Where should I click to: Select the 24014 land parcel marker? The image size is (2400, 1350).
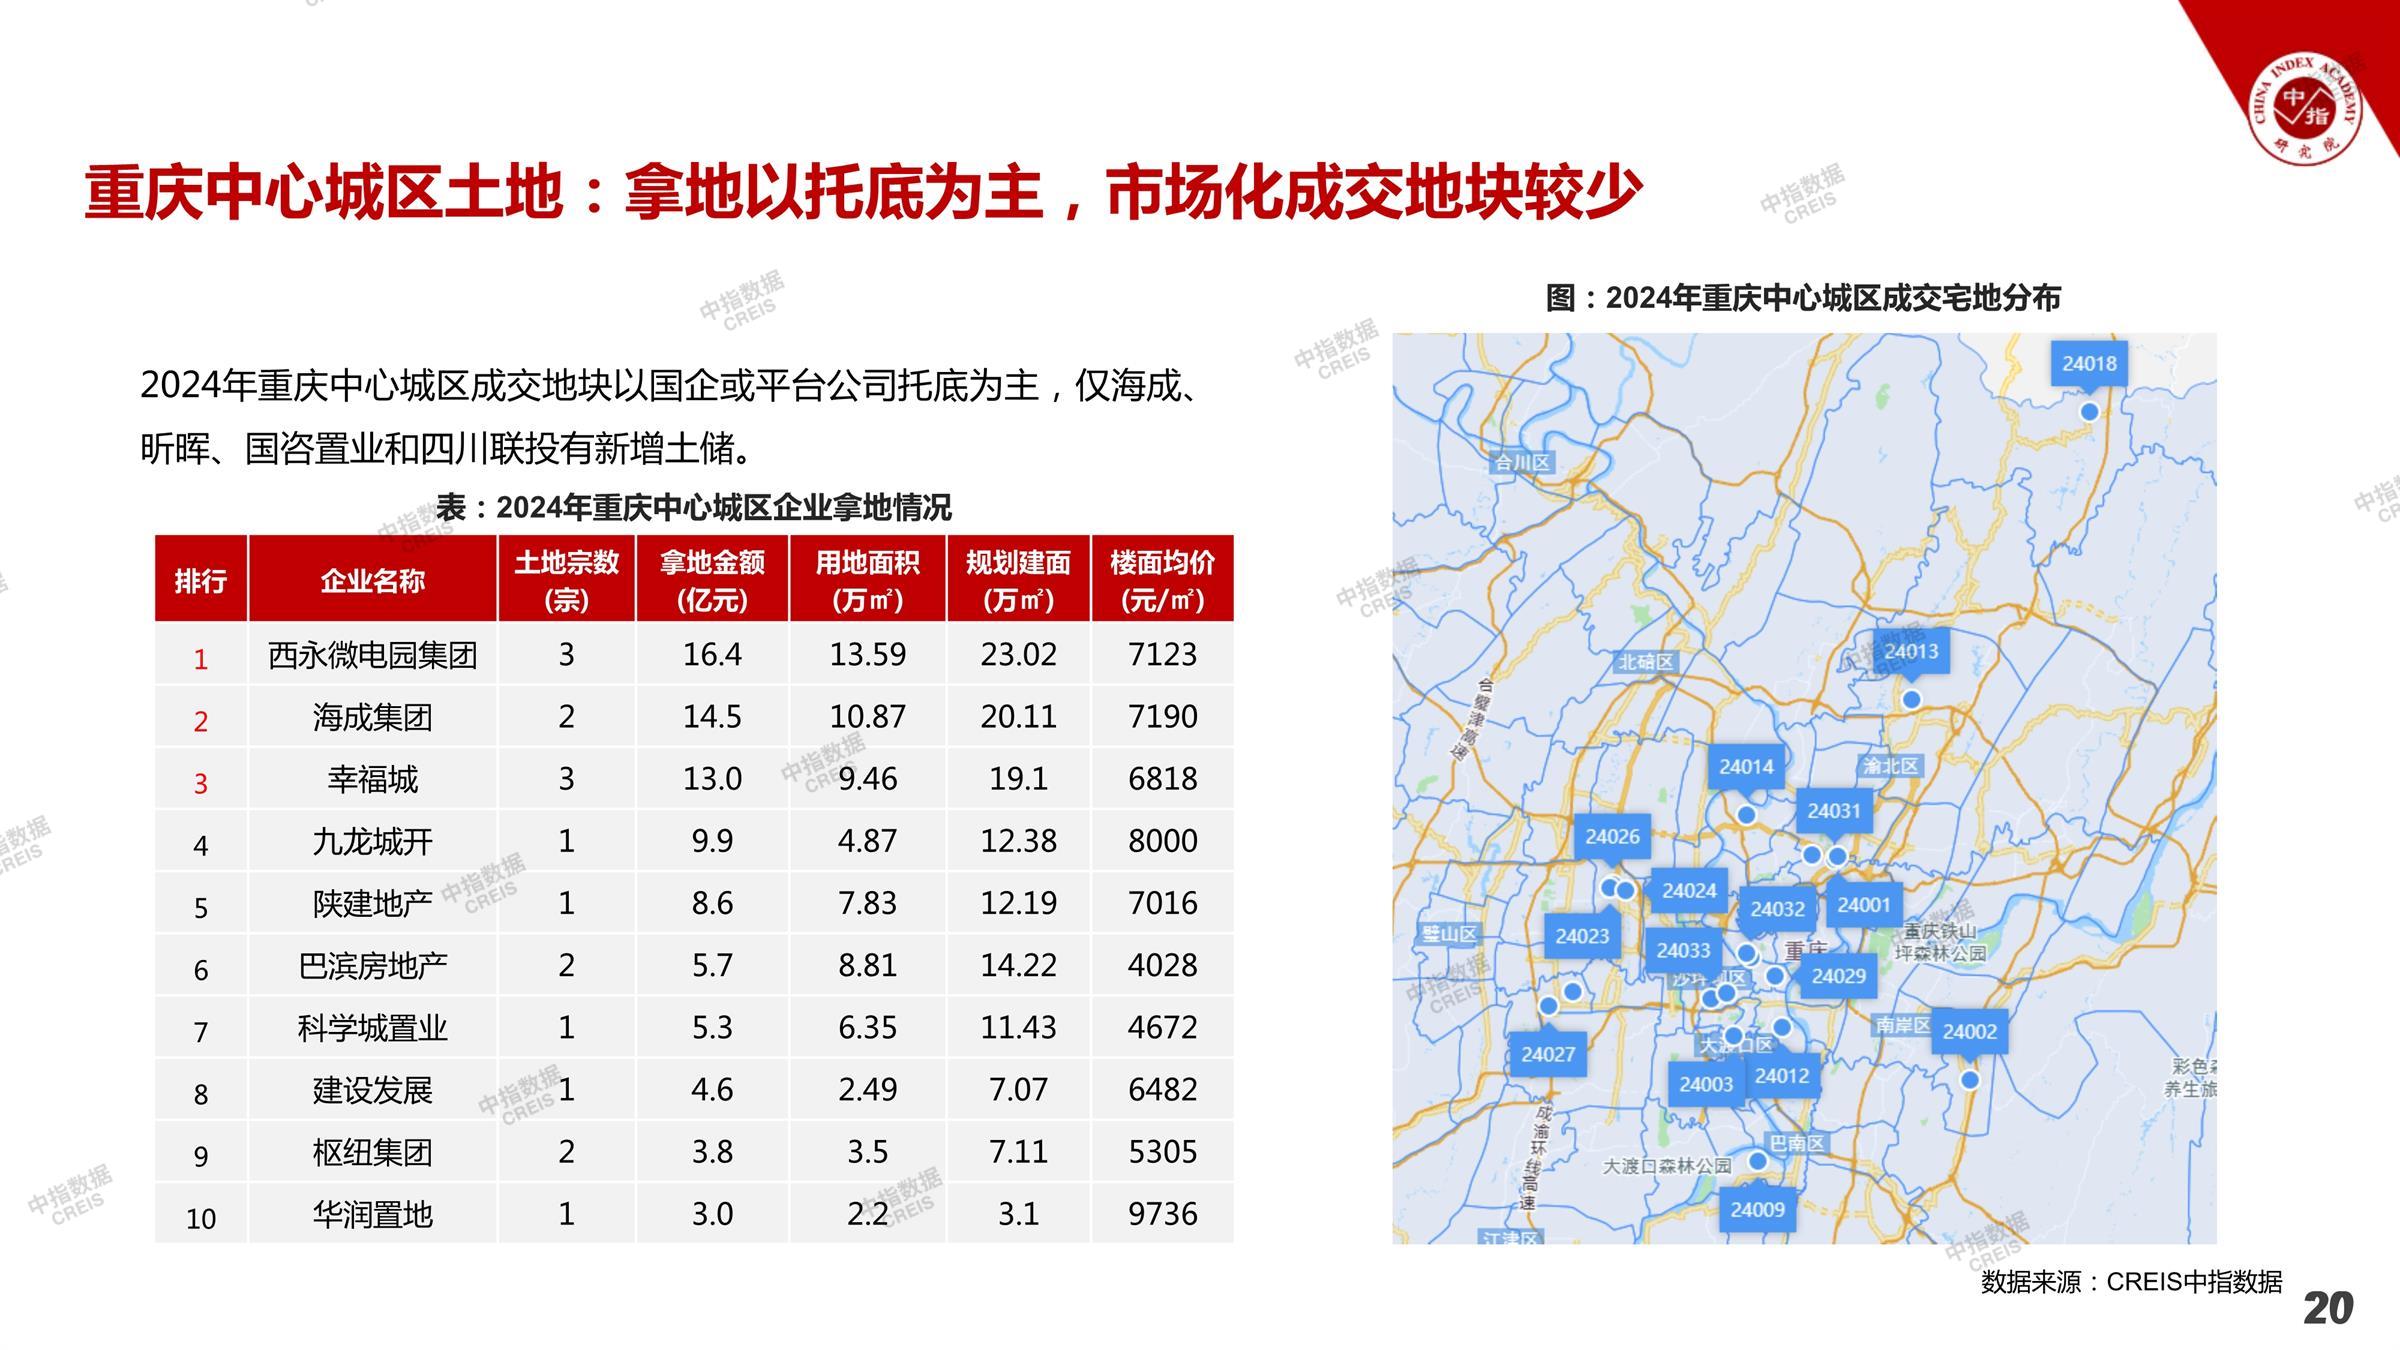(1745, 767)
